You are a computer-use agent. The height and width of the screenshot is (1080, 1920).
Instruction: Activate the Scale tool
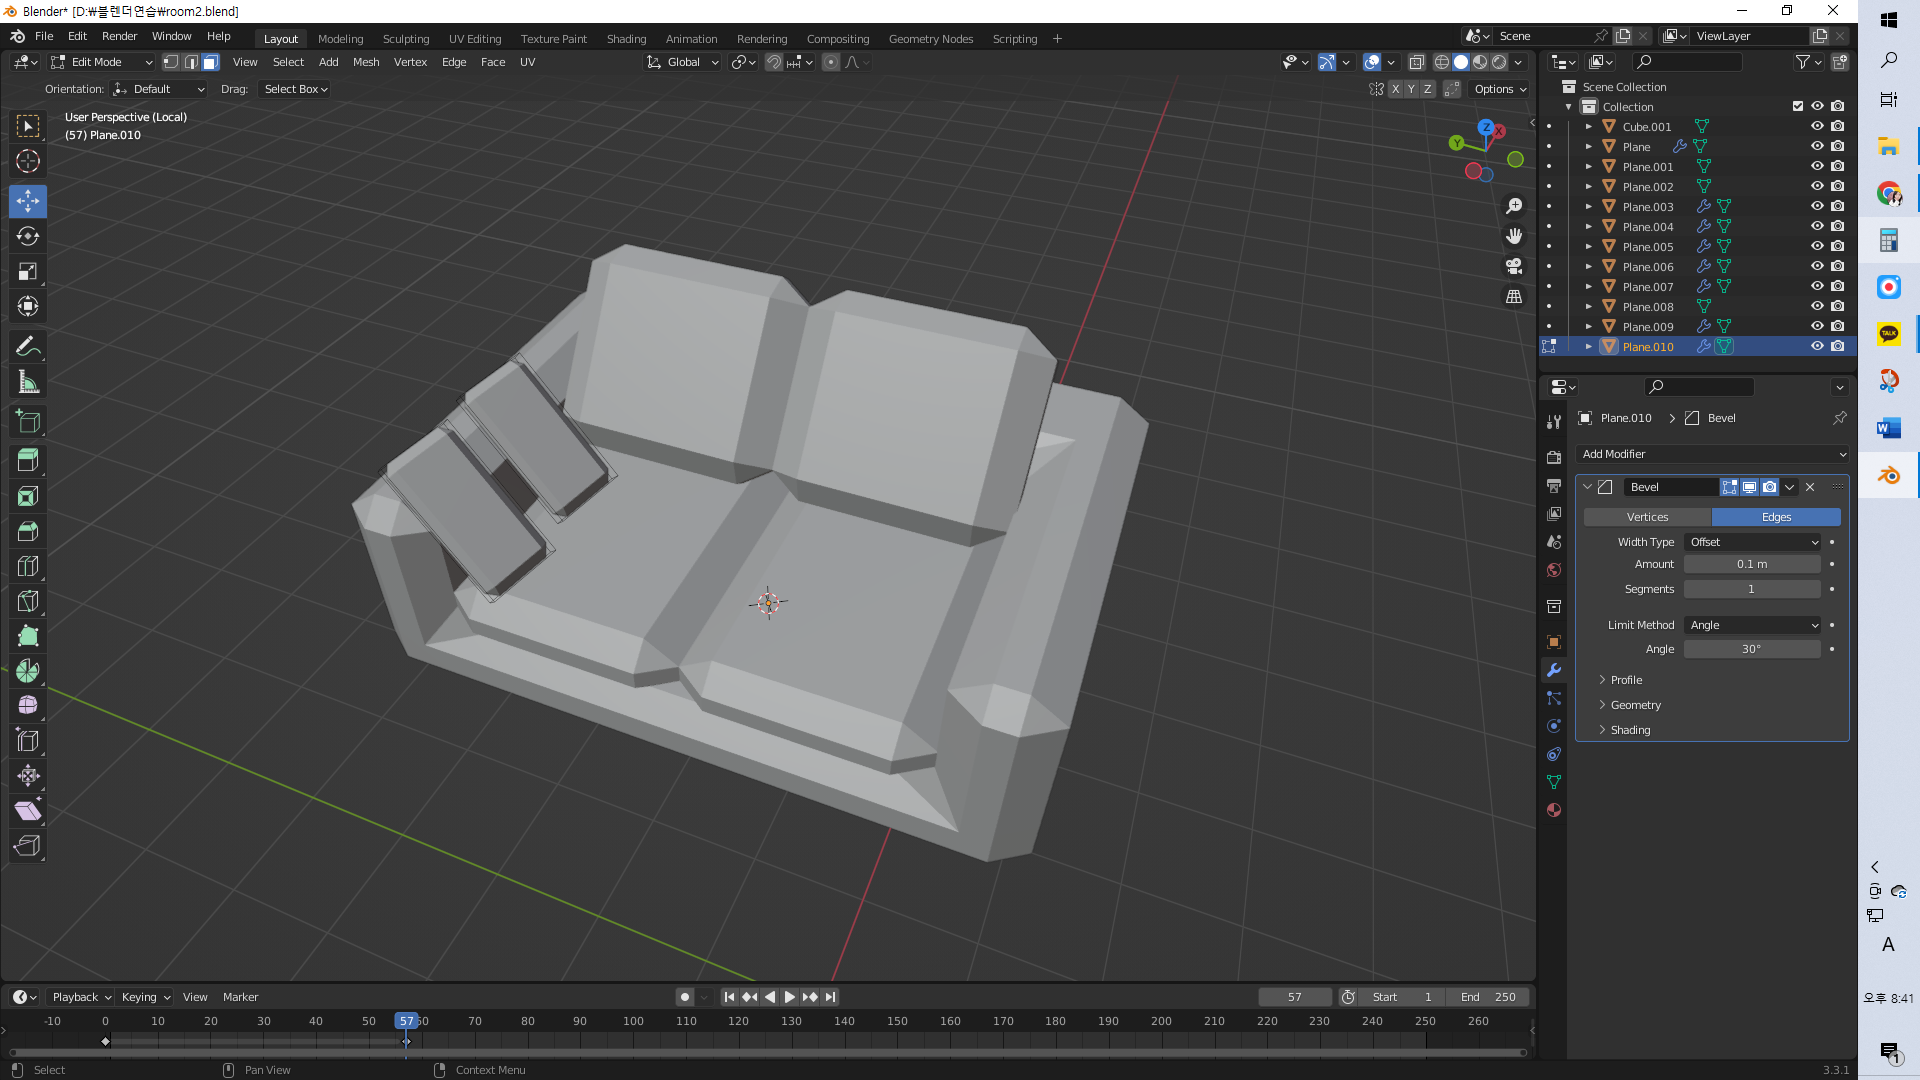pos(28,271)
